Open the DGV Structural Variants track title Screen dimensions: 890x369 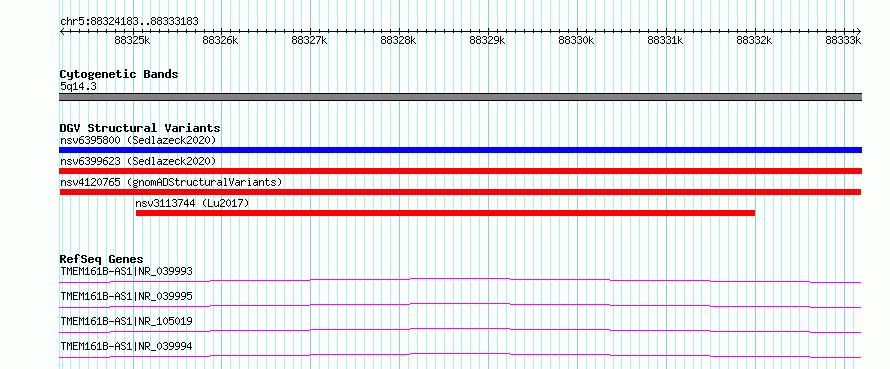pyautogui.click(x=140, y=128)
